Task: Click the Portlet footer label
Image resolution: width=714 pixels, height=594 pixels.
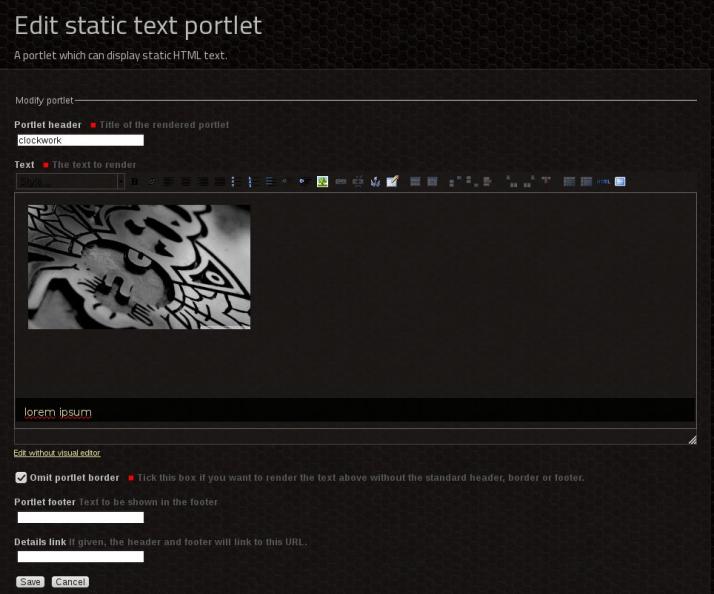Action: click(x=45, y=502)
